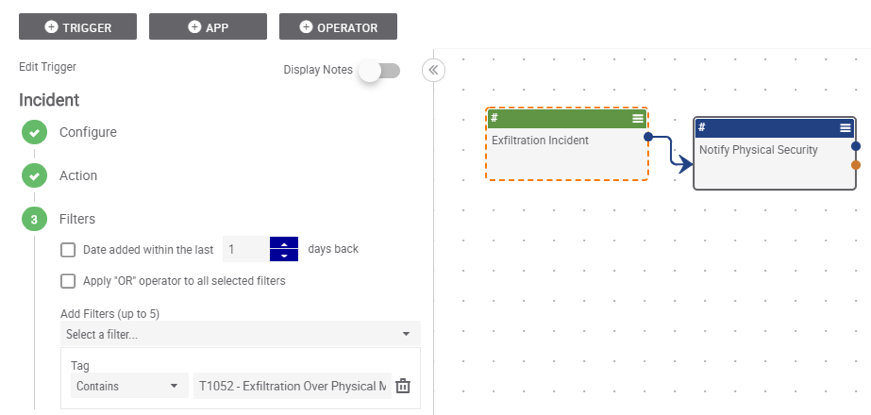The width and height of the screenshot is (871, 415).
Task: Collapse the side panel using the double-chevron icon
Action: [x=433, y=71]
